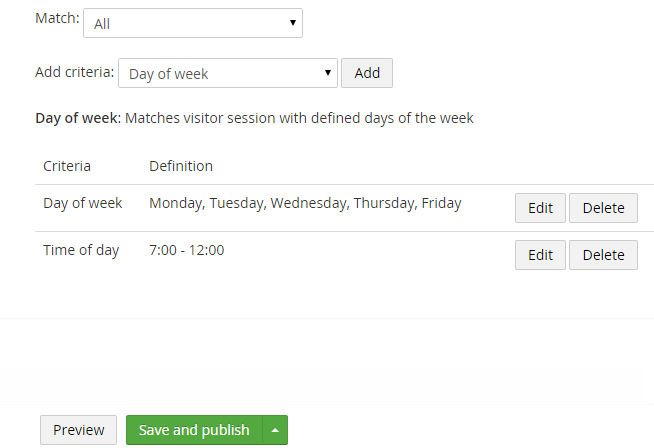
Task: Edit the Day of week criteria
Action: [540, 208]
